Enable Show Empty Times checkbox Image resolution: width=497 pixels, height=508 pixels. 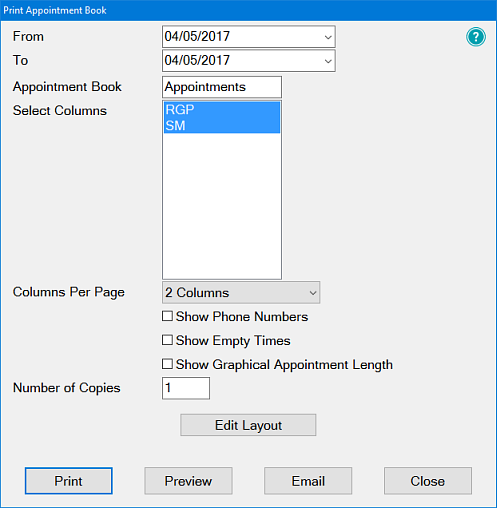(x=167, y=340)
